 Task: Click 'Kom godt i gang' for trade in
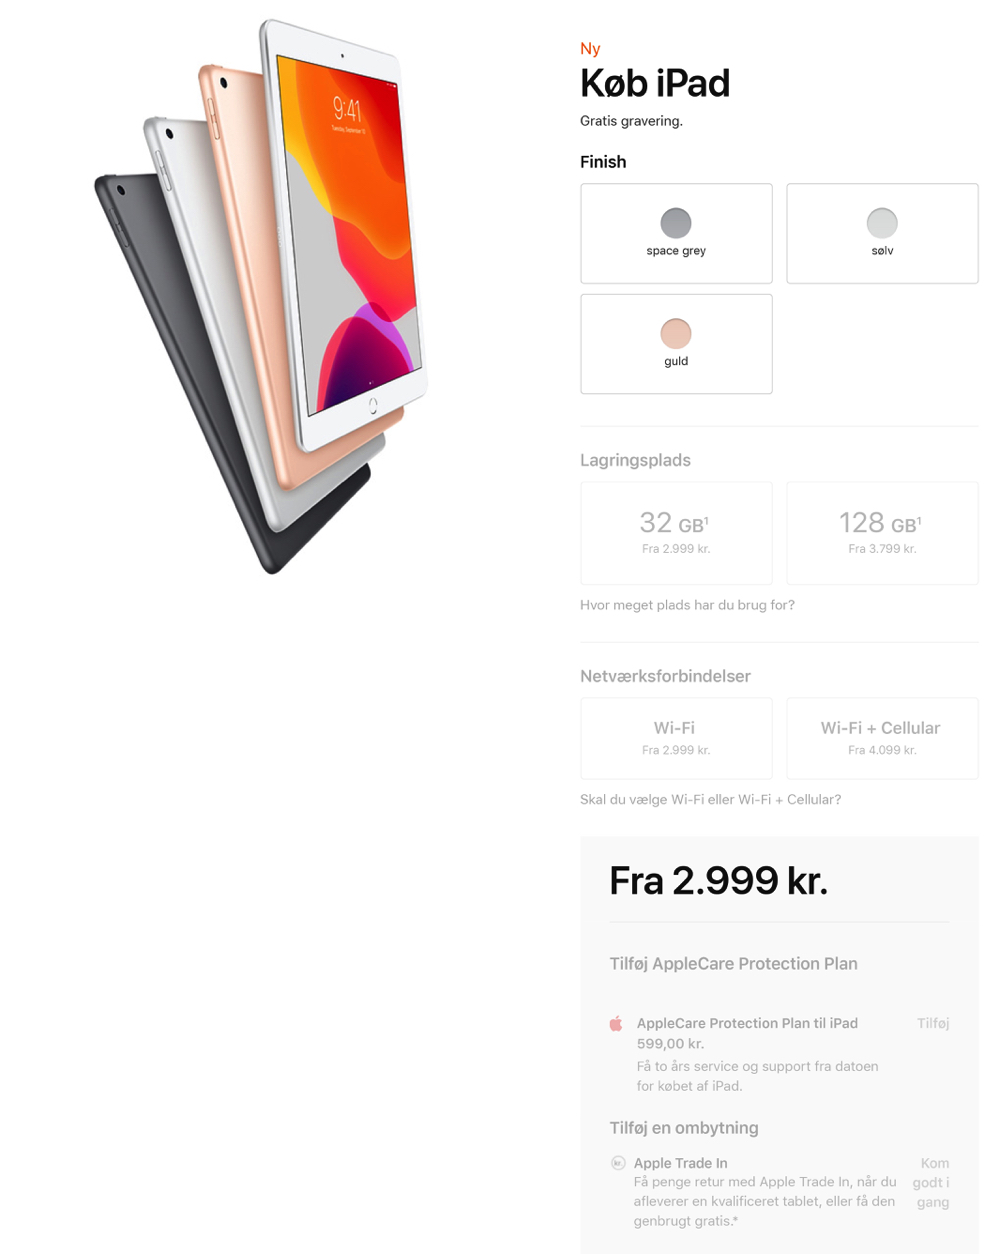tap(932, 1182)
